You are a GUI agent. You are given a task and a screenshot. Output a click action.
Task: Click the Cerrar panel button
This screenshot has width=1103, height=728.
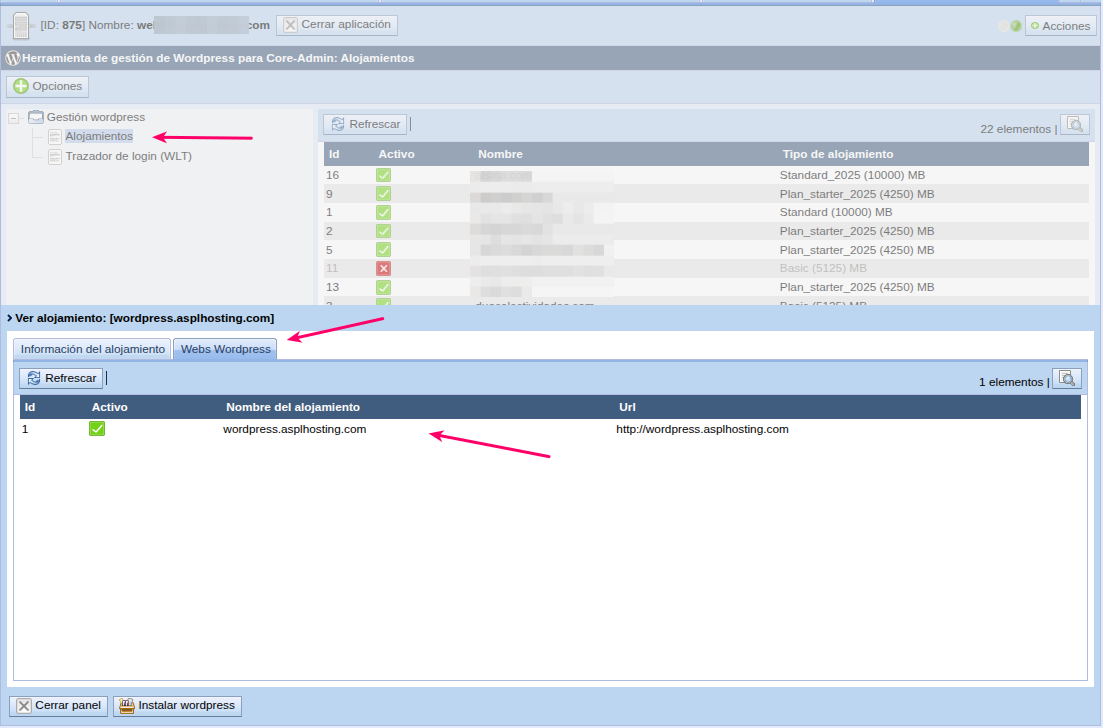59,706
